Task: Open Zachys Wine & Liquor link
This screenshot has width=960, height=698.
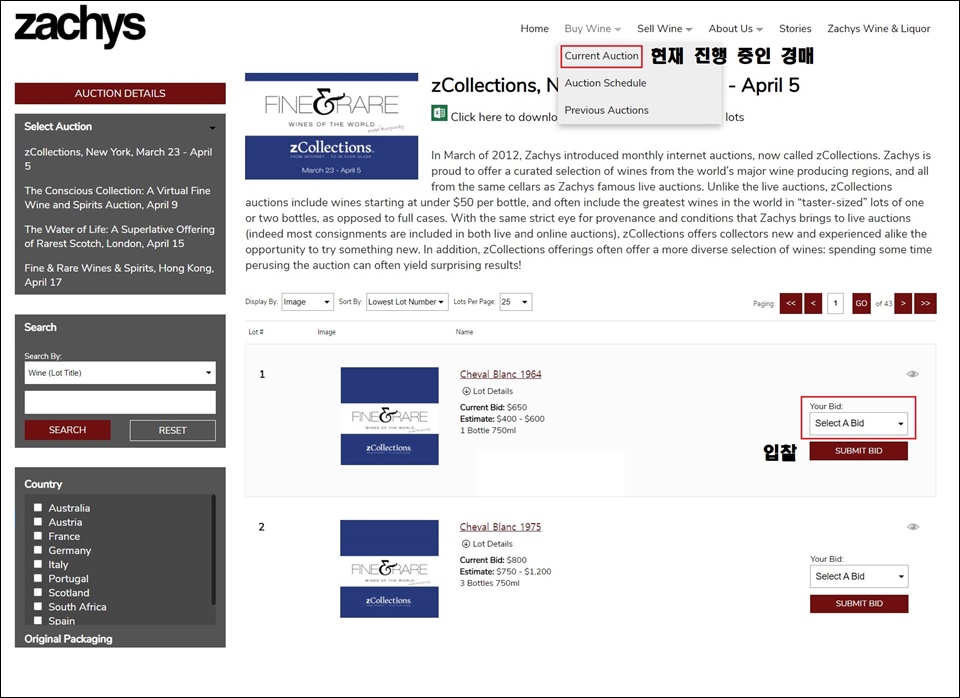Action: [879, 29]
